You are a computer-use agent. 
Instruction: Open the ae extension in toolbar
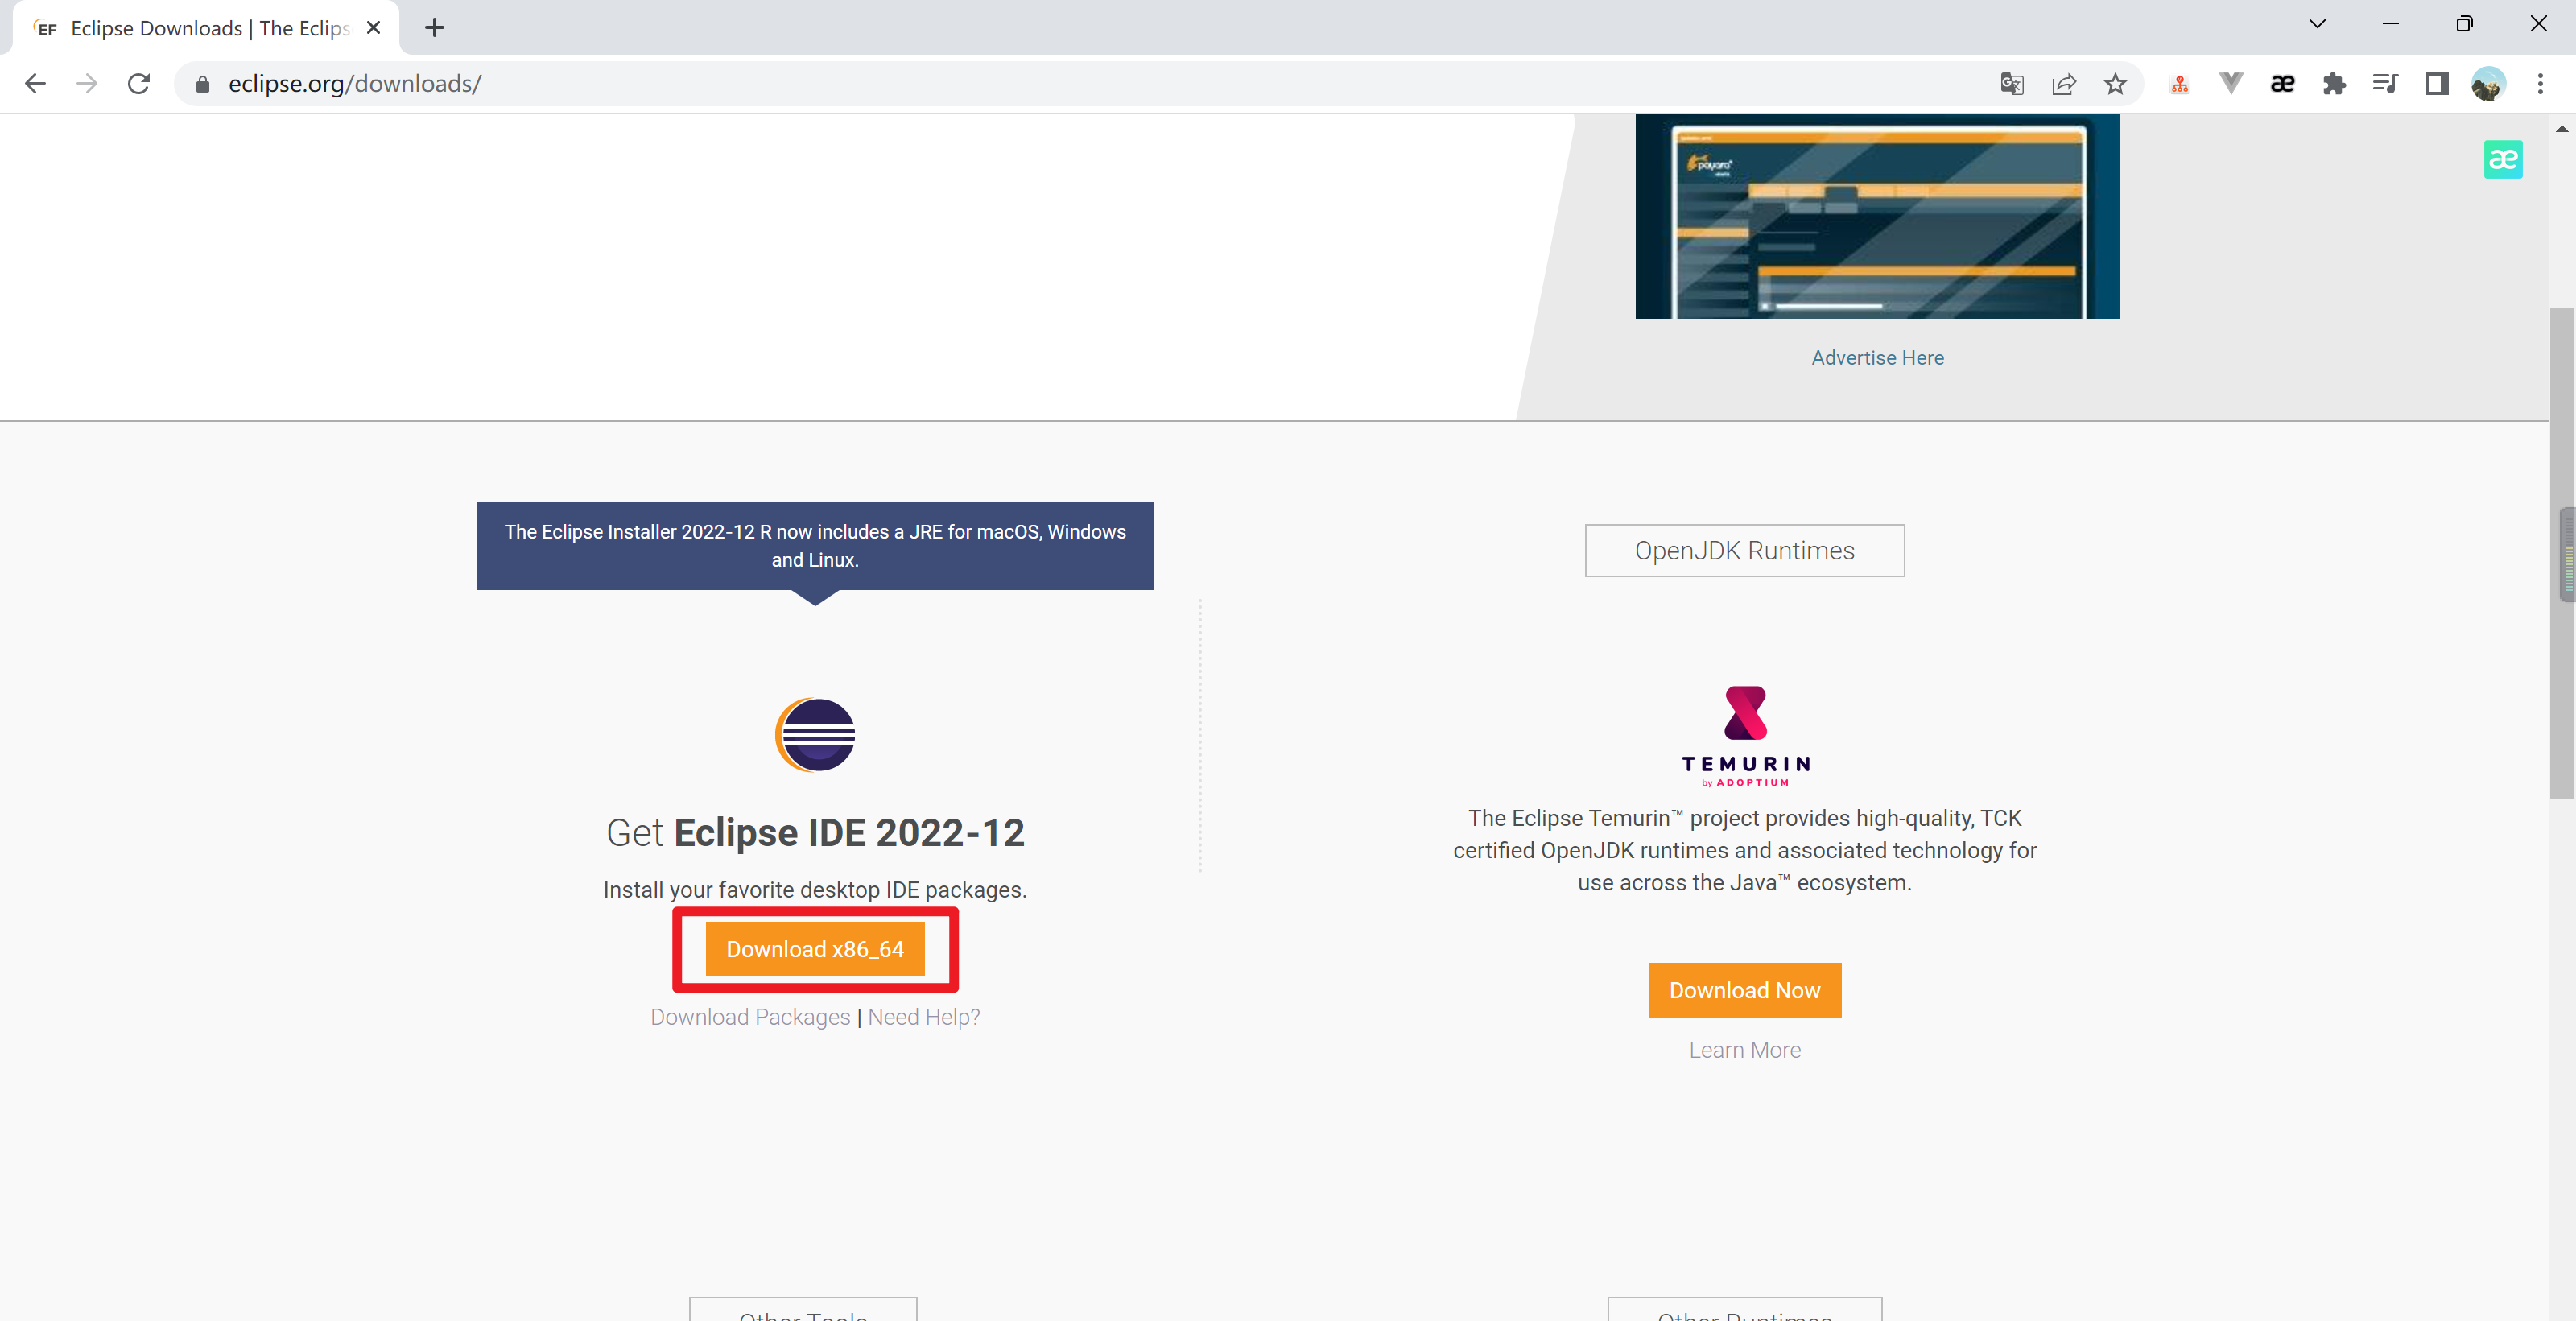coord(2283,84)
